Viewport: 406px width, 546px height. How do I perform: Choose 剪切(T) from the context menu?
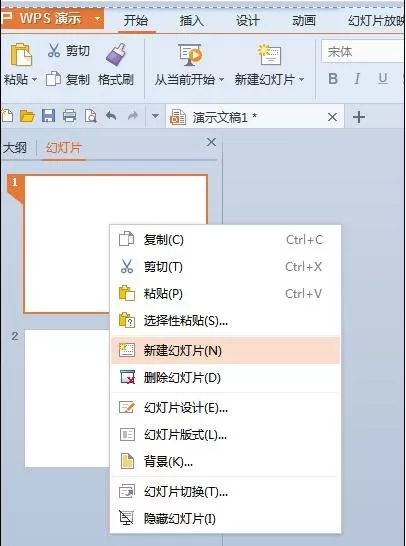click(x=225, y=267)
